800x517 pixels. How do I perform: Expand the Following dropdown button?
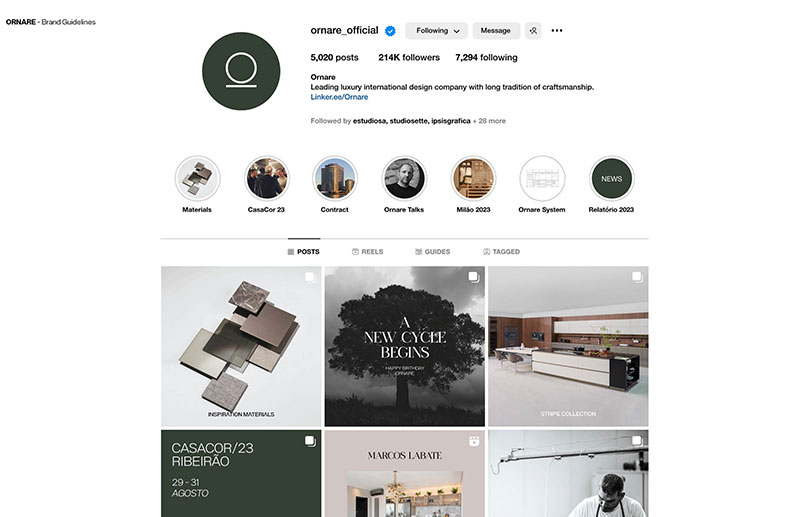coord(437,31)
